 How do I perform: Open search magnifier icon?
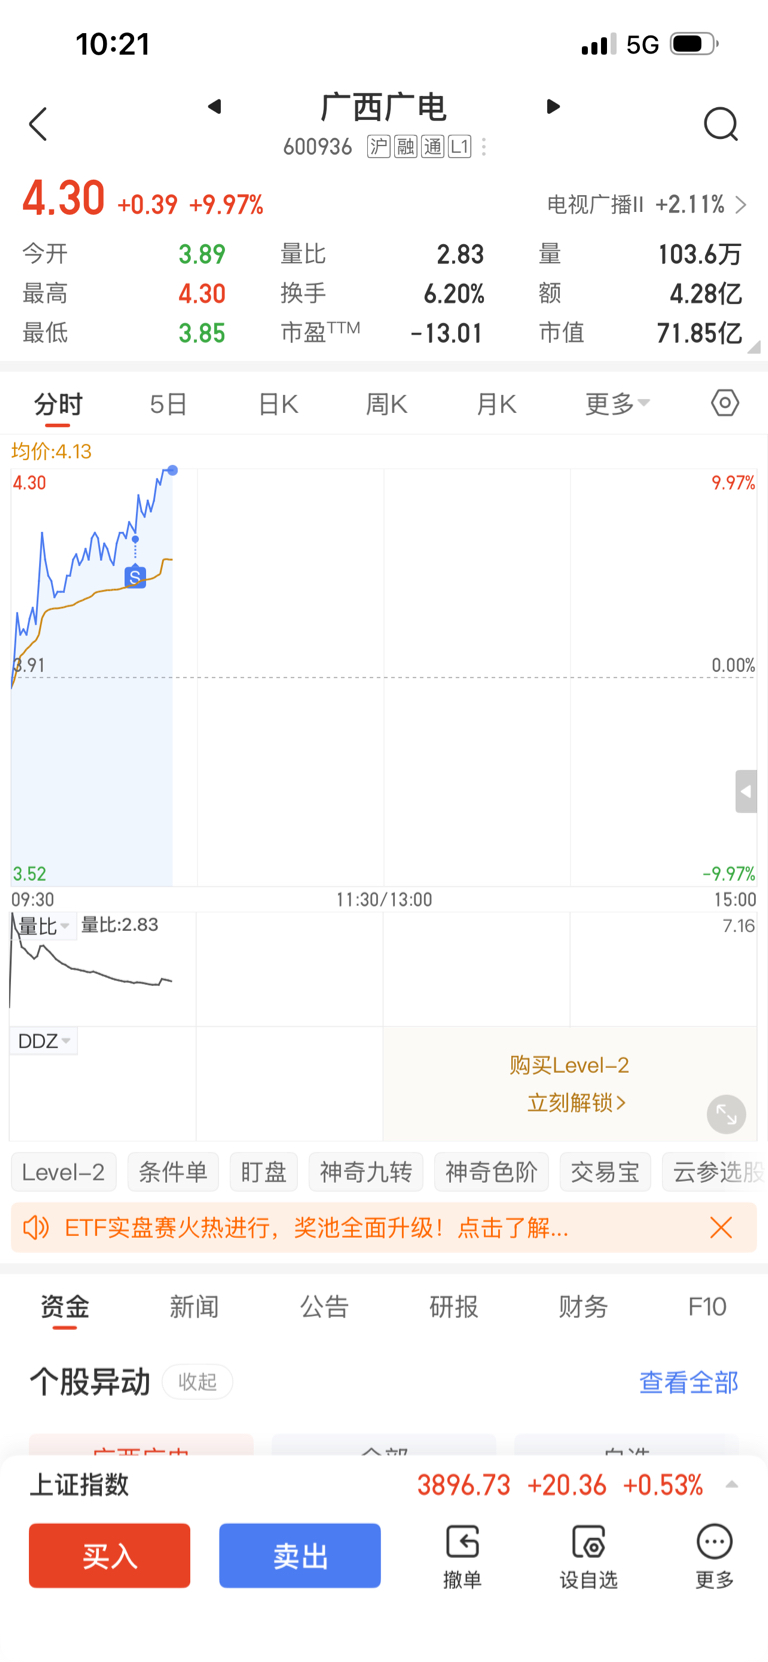click(x=721, y=124)
